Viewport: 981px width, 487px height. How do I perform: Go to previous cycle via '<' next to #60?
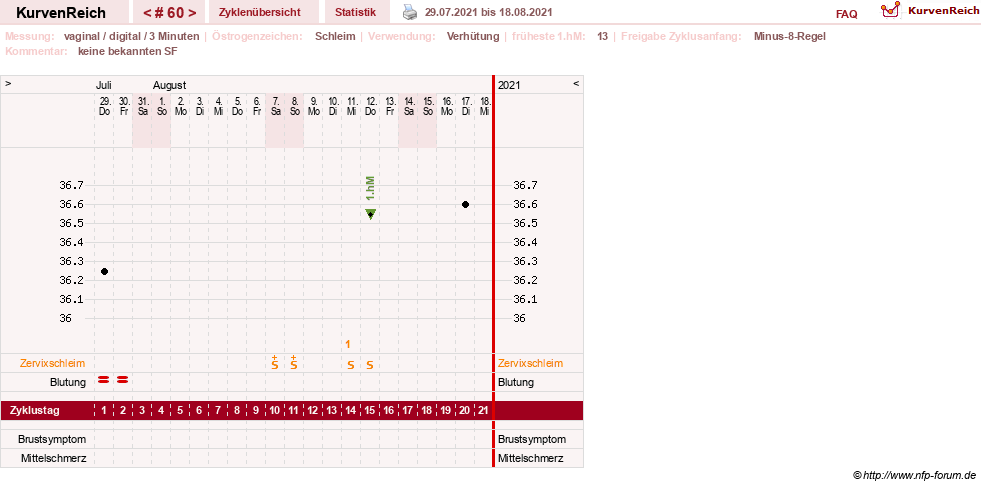coord(146,13)
